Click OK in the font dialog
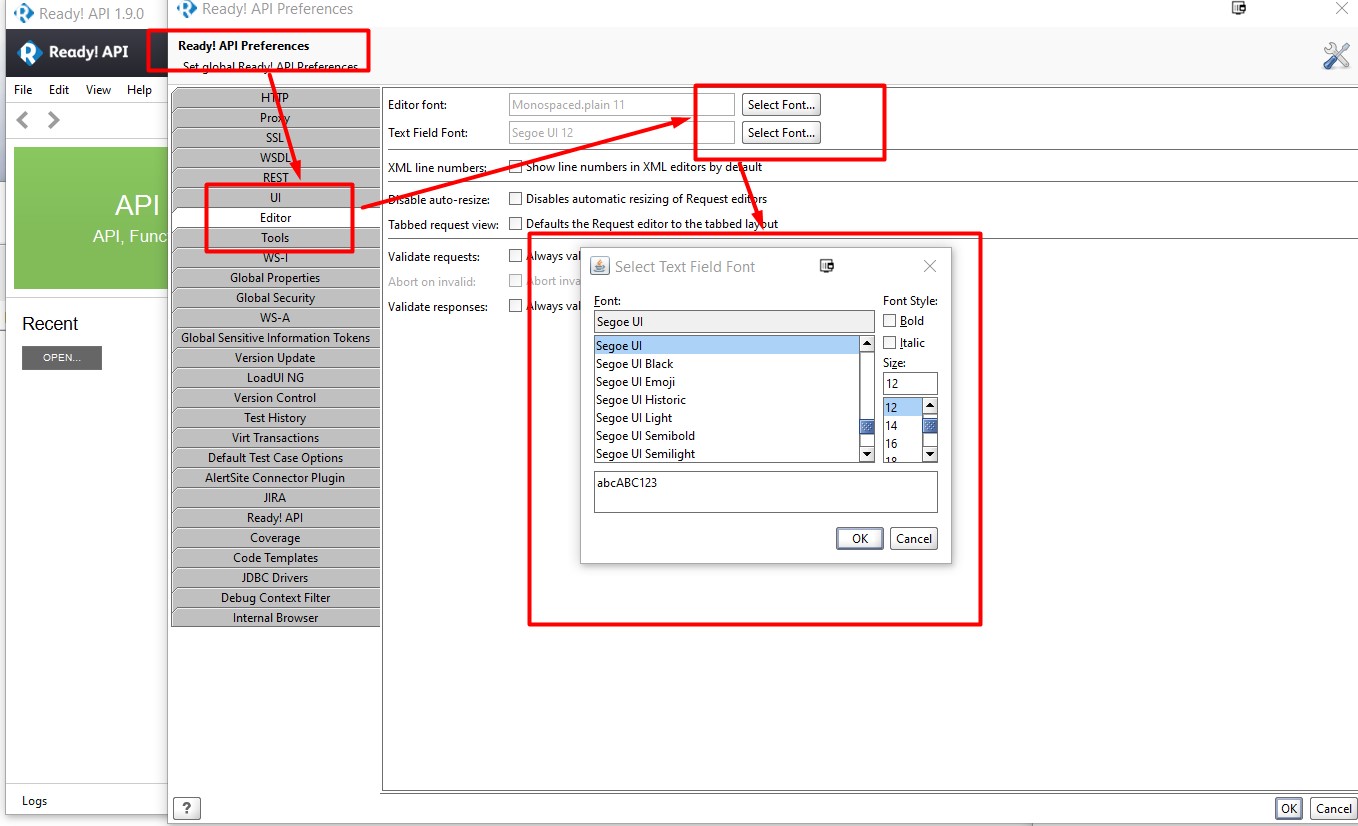 click(859, 538)
